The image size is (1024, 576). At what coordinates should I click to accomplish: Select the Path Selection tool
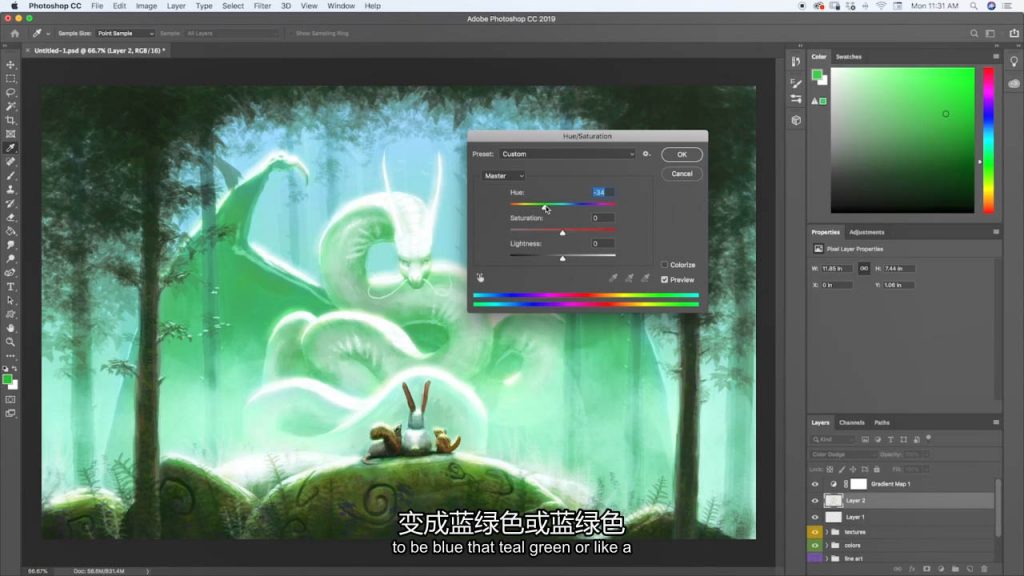click(x=10, y=300)
